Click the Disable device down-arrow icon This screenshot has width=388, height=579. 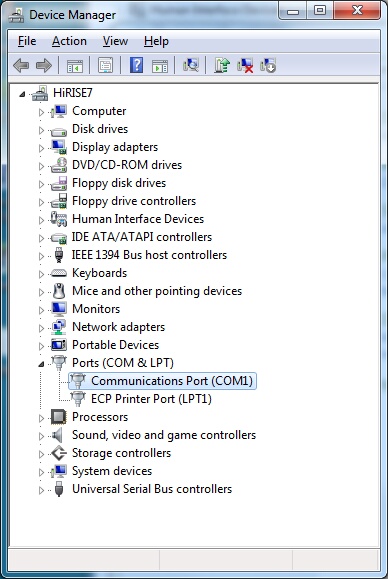(268, 65)
